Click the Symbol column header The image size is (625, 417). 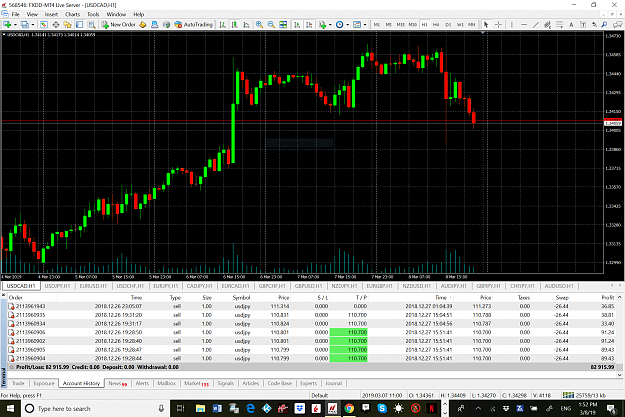pyautogui.click(x=241, y=297)
